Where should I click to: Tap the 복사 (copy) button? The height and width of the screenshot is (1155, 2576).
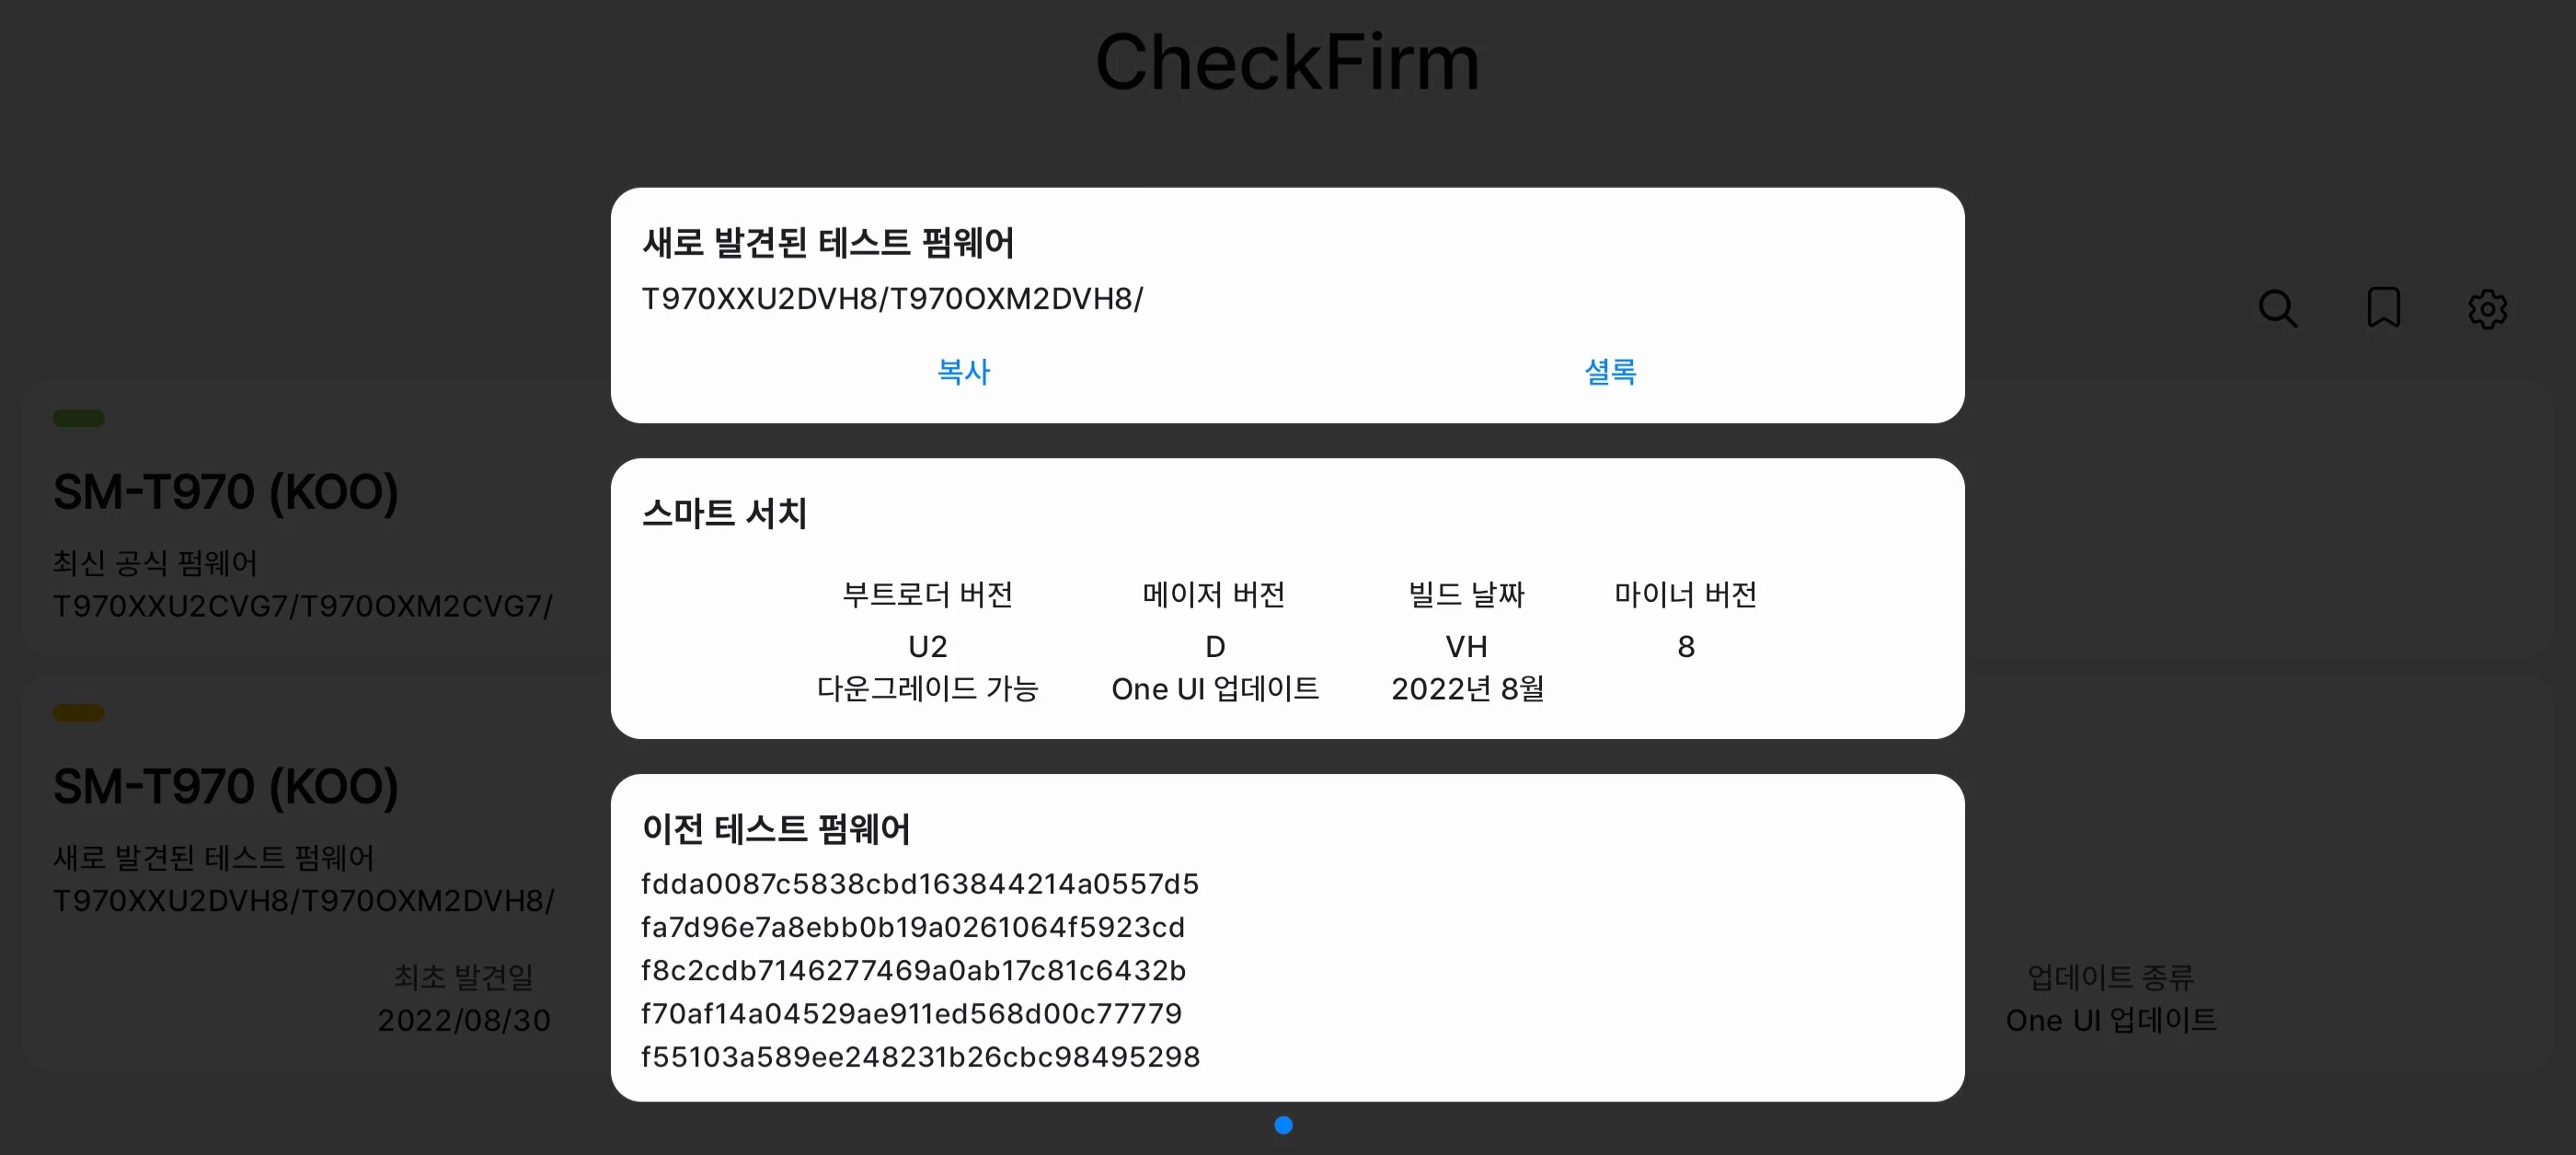pyautogui.click(x=962, y=372)
